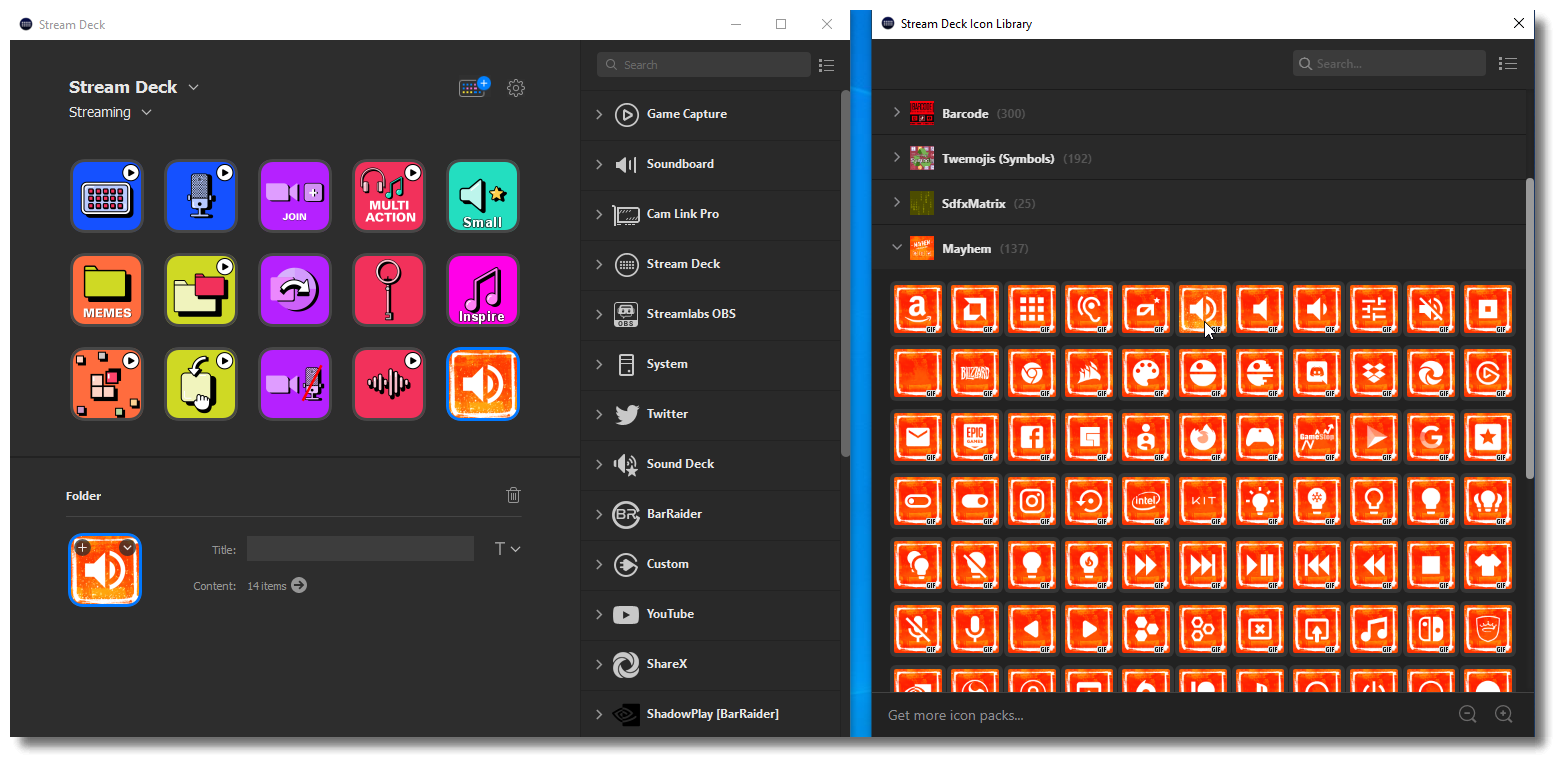Screen dimensions: 1555x757
Task: Expand the Barcode icon pack
Action: [897, 113]
